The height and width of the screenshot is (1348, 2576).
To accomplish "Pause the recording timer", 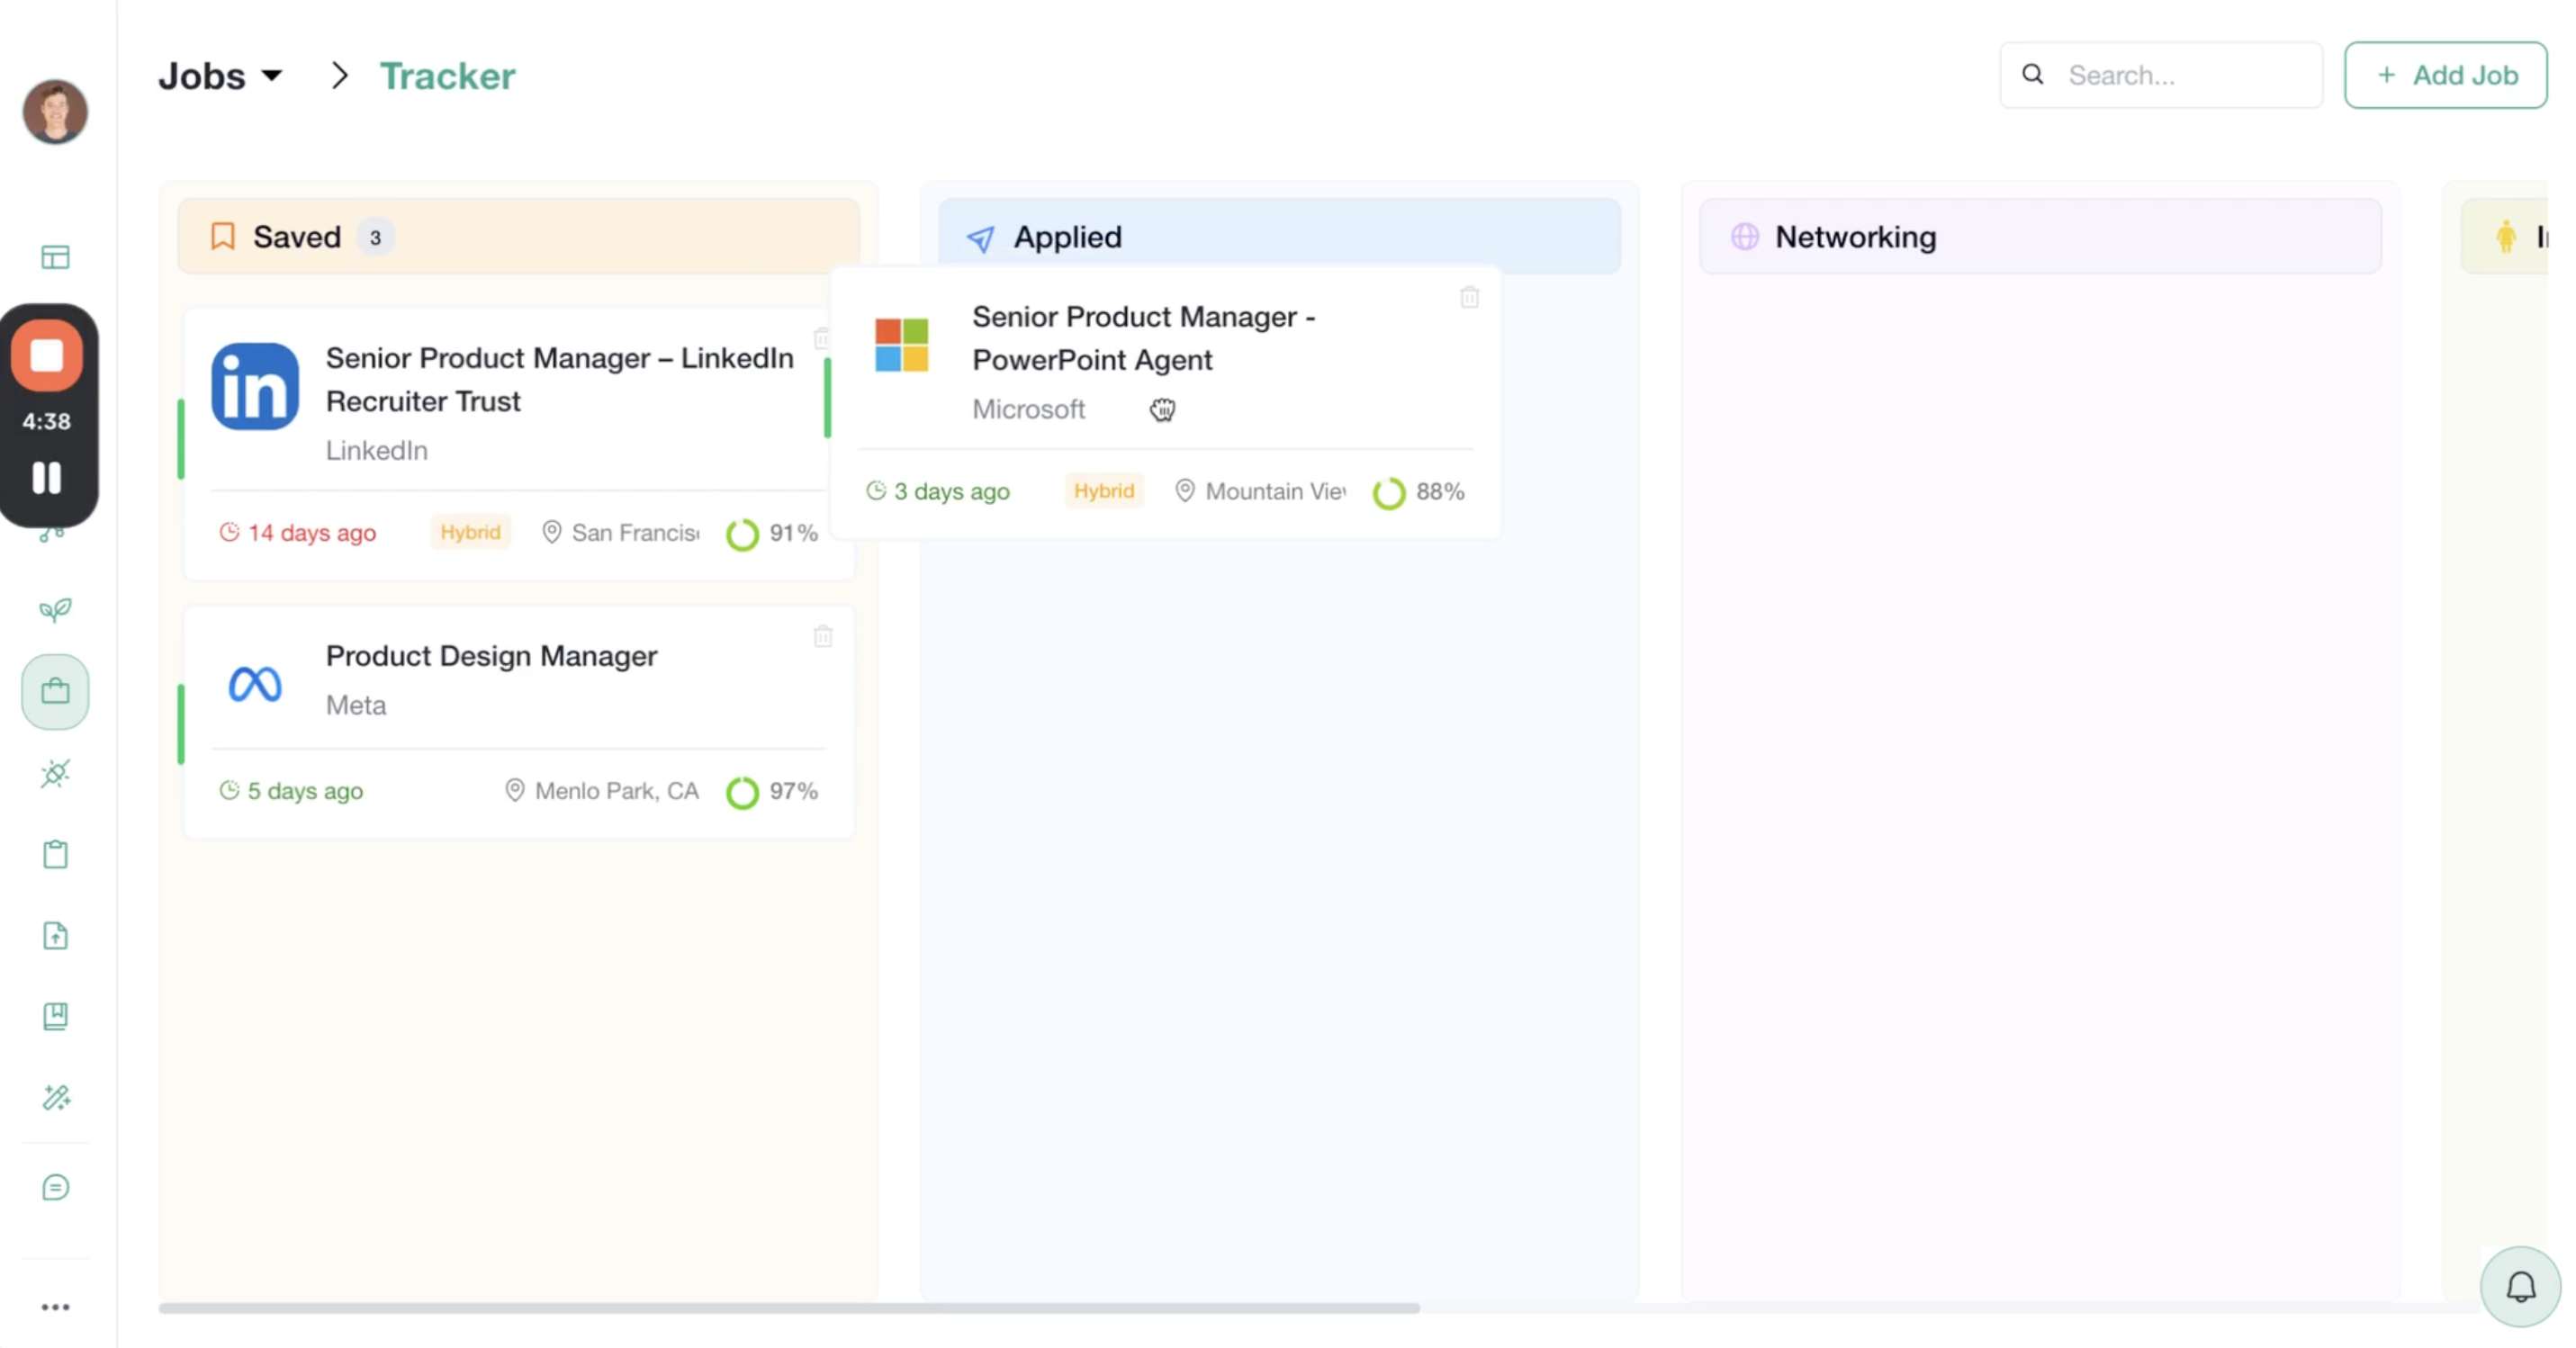I will (x=47, y=477).
